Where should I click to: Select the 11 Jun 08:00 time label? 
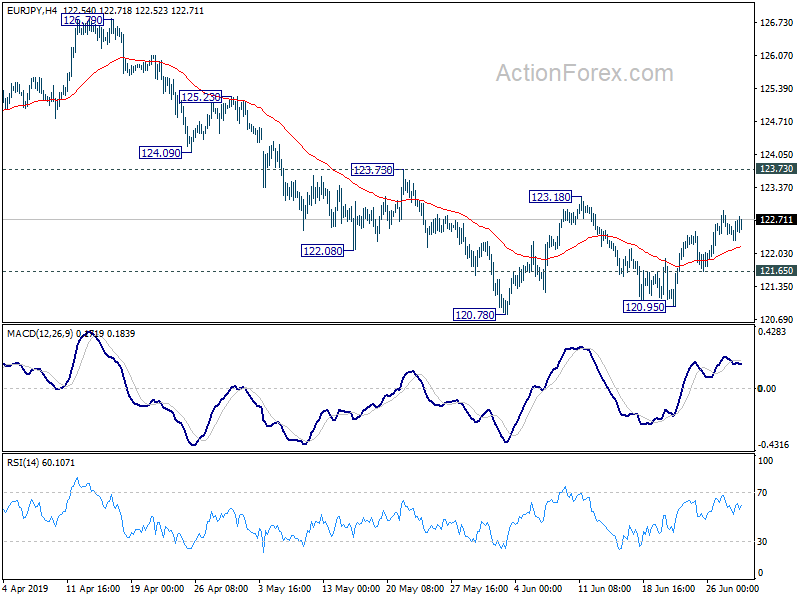pyautogui.click(x=604, y=588)
